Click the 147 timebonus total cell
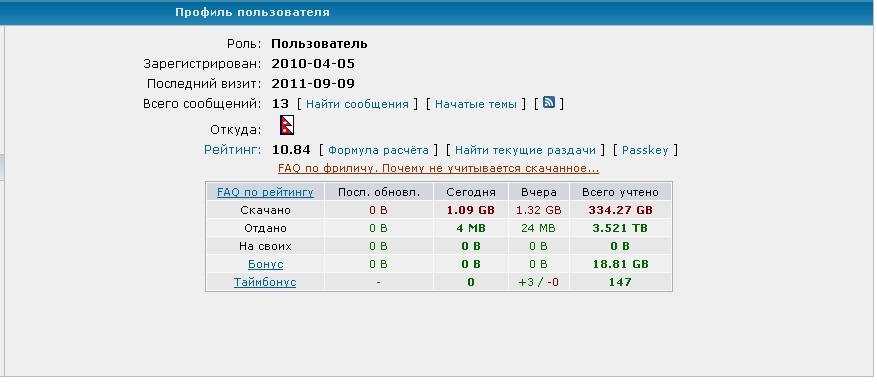This screenshot has height=384, width=877. (620, 282)
